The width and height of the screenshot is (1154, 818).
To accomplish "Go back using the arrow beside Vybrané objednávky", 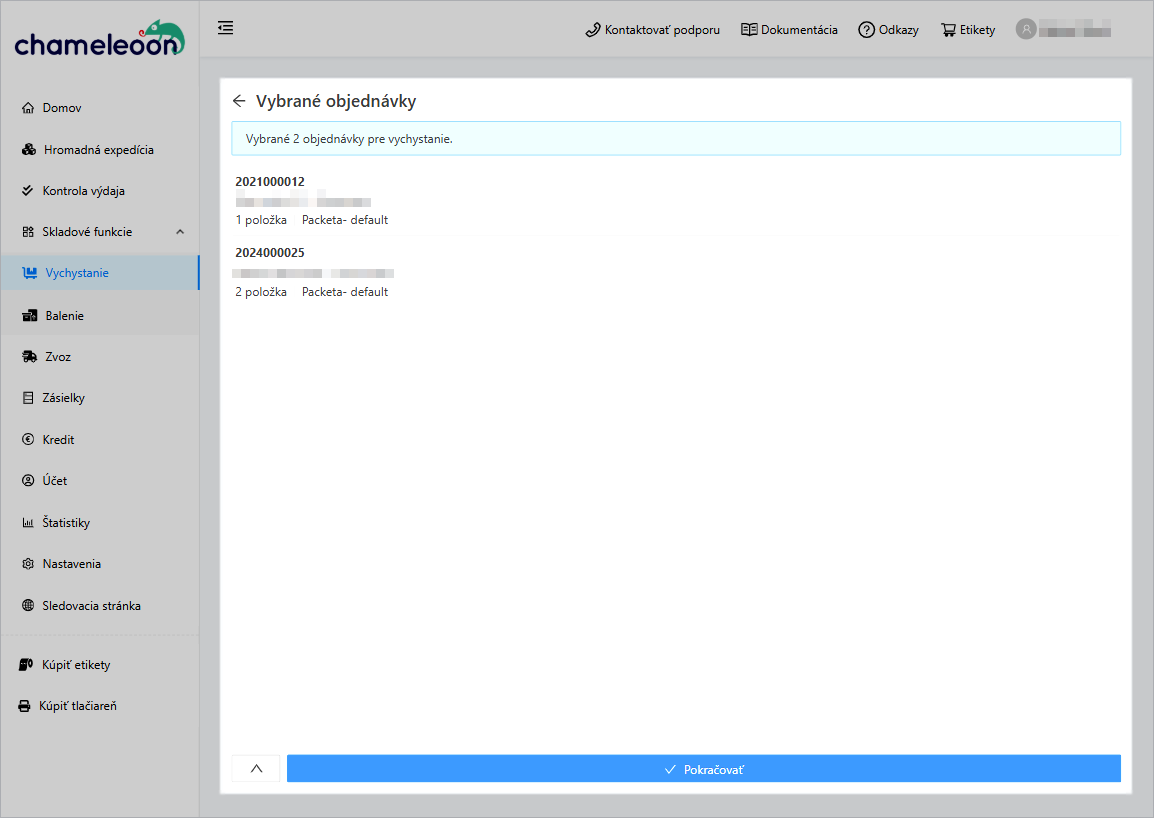I will [239, 101].
